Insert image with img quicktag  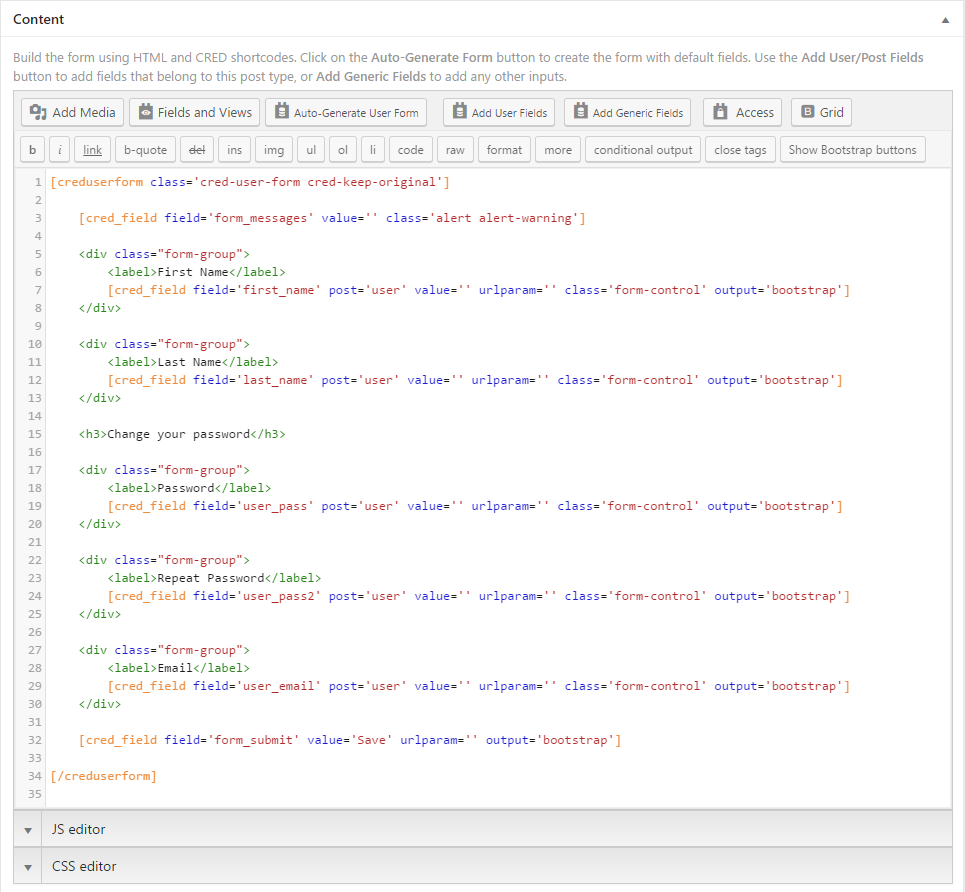click(x=274, y=150)
